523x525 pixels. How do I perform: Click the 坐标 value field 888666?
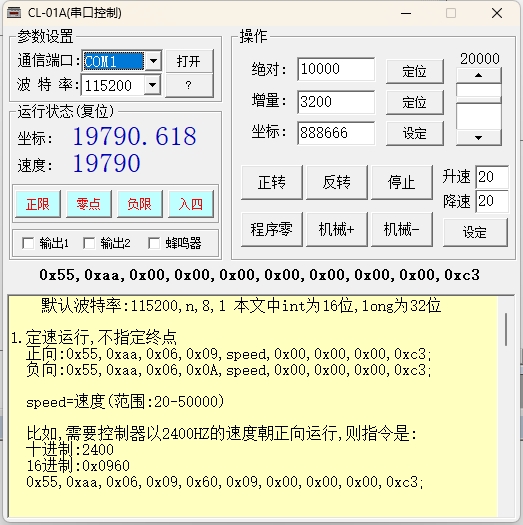pyautogui.click(x=336, y=133)
